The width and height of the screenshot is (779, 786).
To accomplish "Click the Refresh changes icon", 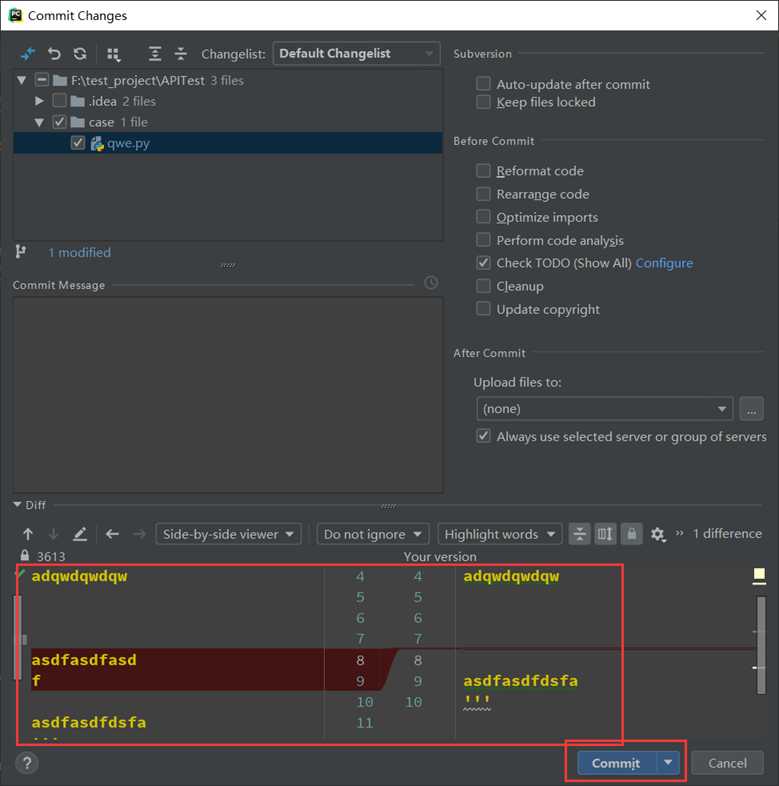I will coord(80,54).
